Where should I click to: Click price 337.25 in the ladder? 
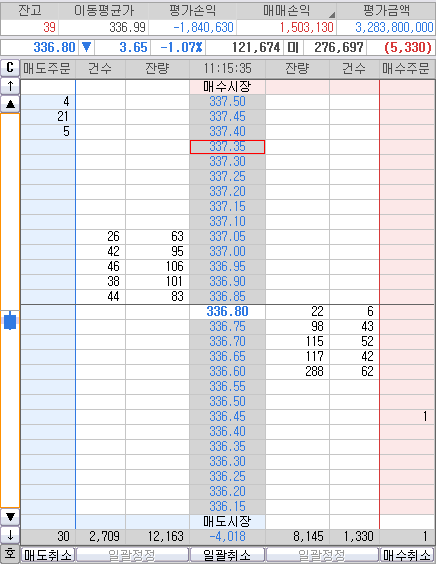227,177
